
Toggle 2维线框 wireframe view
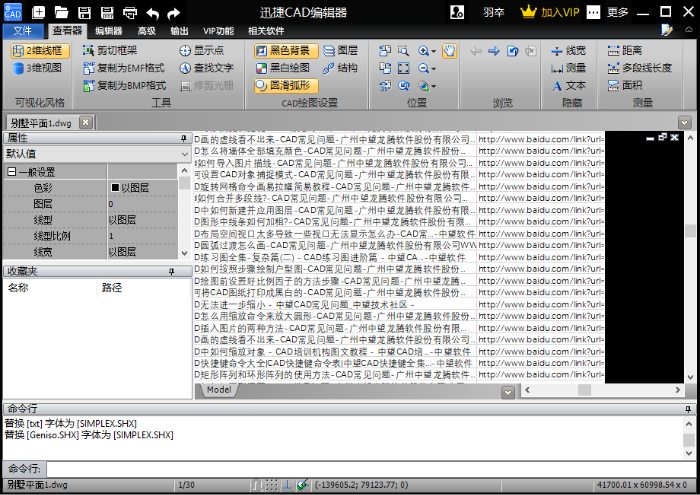coord(40,51)
